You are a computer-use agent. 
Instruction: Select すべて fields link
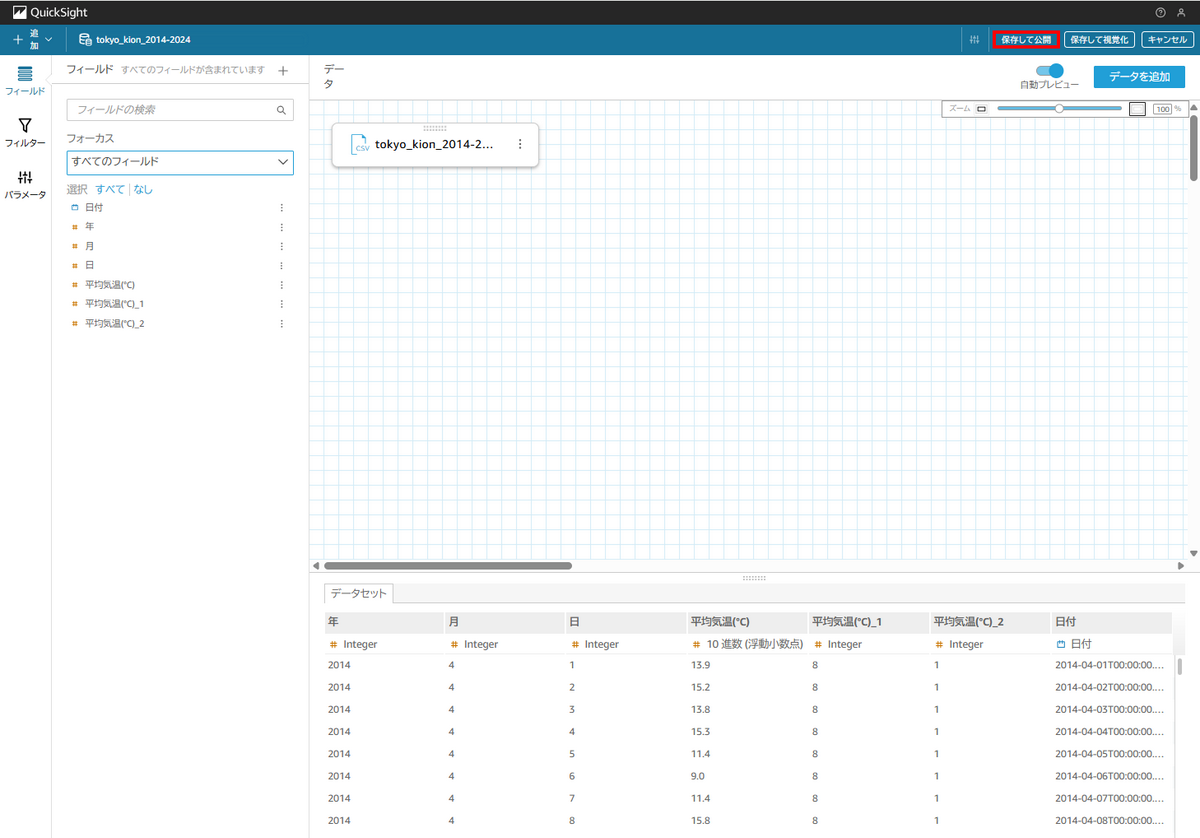point(110,189)
